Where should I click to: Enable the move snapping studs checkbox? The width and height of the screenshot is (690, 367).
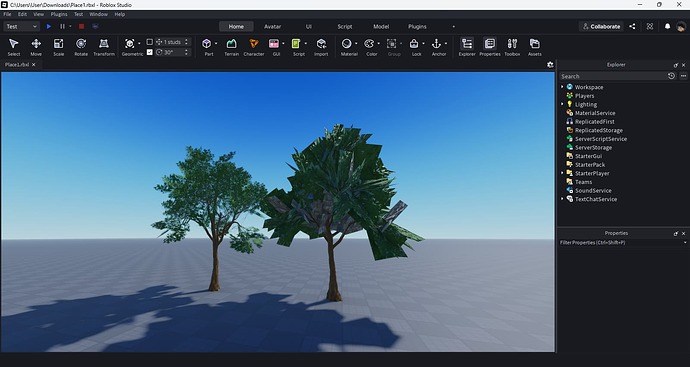[150, 42]
